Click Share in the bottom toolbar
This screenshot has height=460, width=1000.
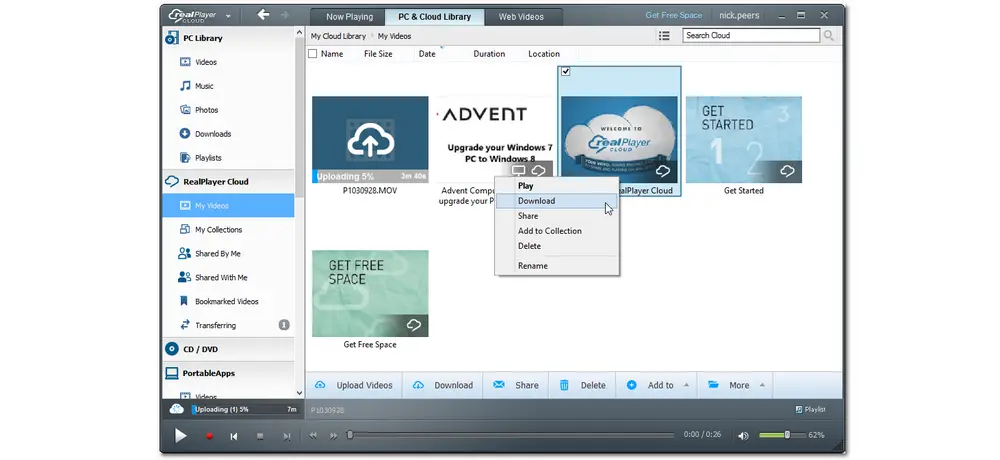tap(516, 385)
